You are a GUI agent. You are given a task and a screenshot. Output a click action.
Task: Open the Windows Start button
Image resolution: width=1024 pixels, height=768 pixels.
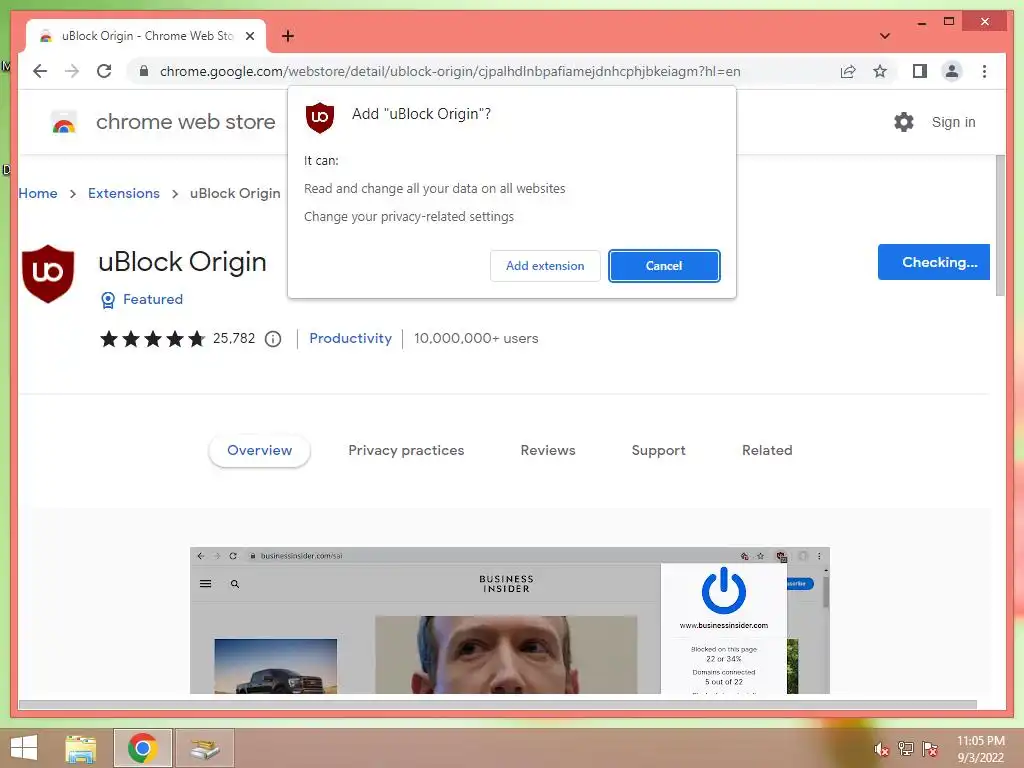(x=24, y=748)
